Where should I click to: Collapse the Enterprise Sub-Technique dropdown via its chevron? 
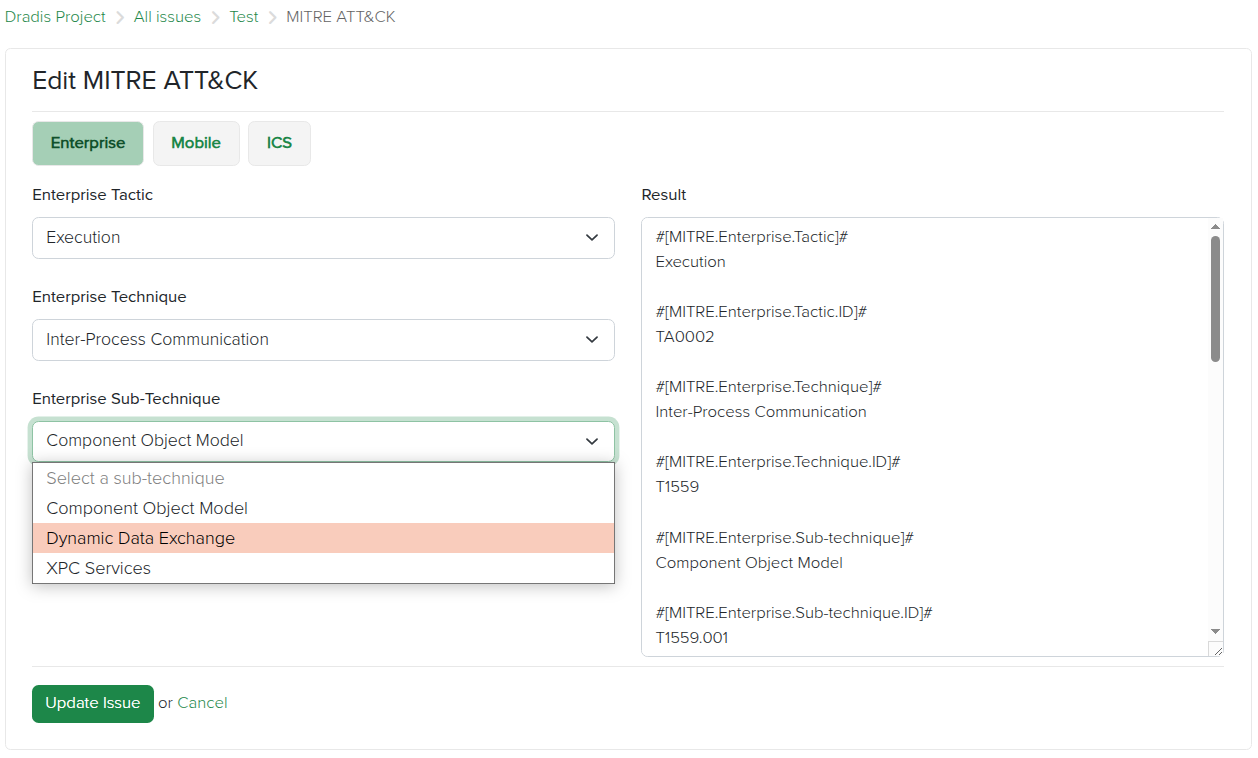click(x=591, y=441)
